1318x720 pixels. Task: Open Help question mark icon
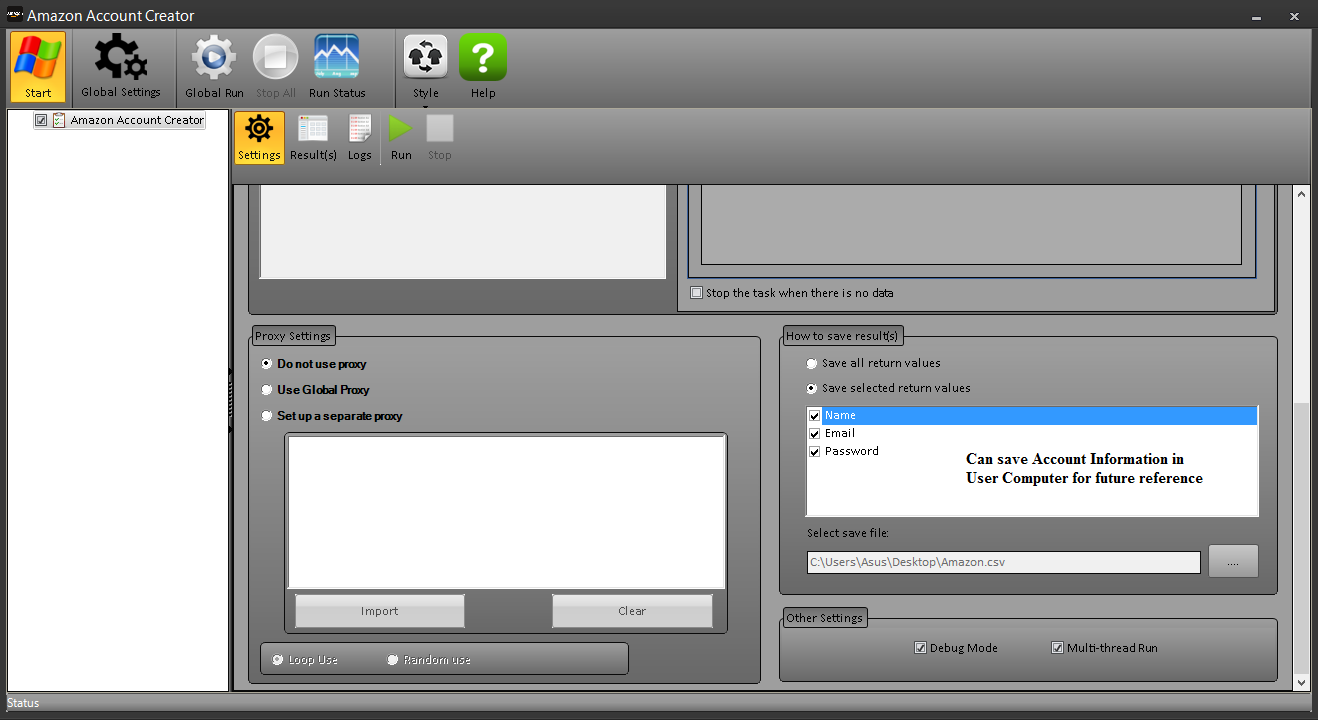pos(483,67)
